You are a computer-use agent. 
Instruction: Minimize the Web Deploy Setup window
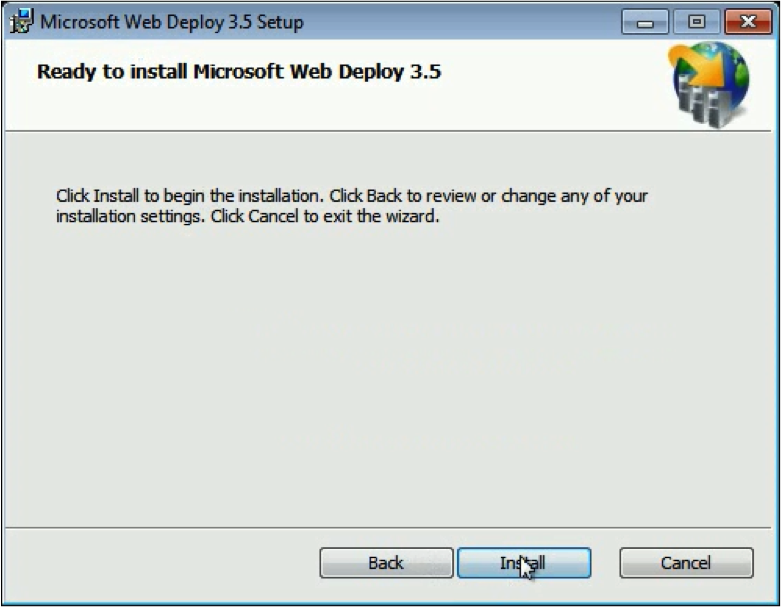[645, 22]
